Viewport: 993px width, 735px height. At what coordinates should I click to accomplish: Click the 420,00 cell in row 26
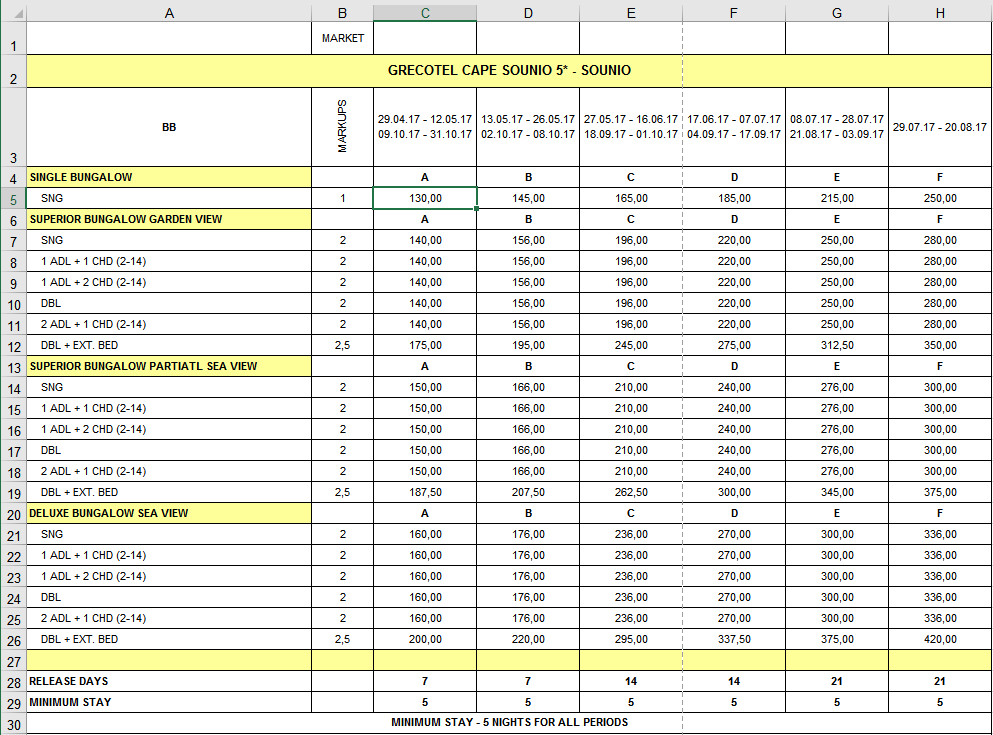(x=940, y=639)
